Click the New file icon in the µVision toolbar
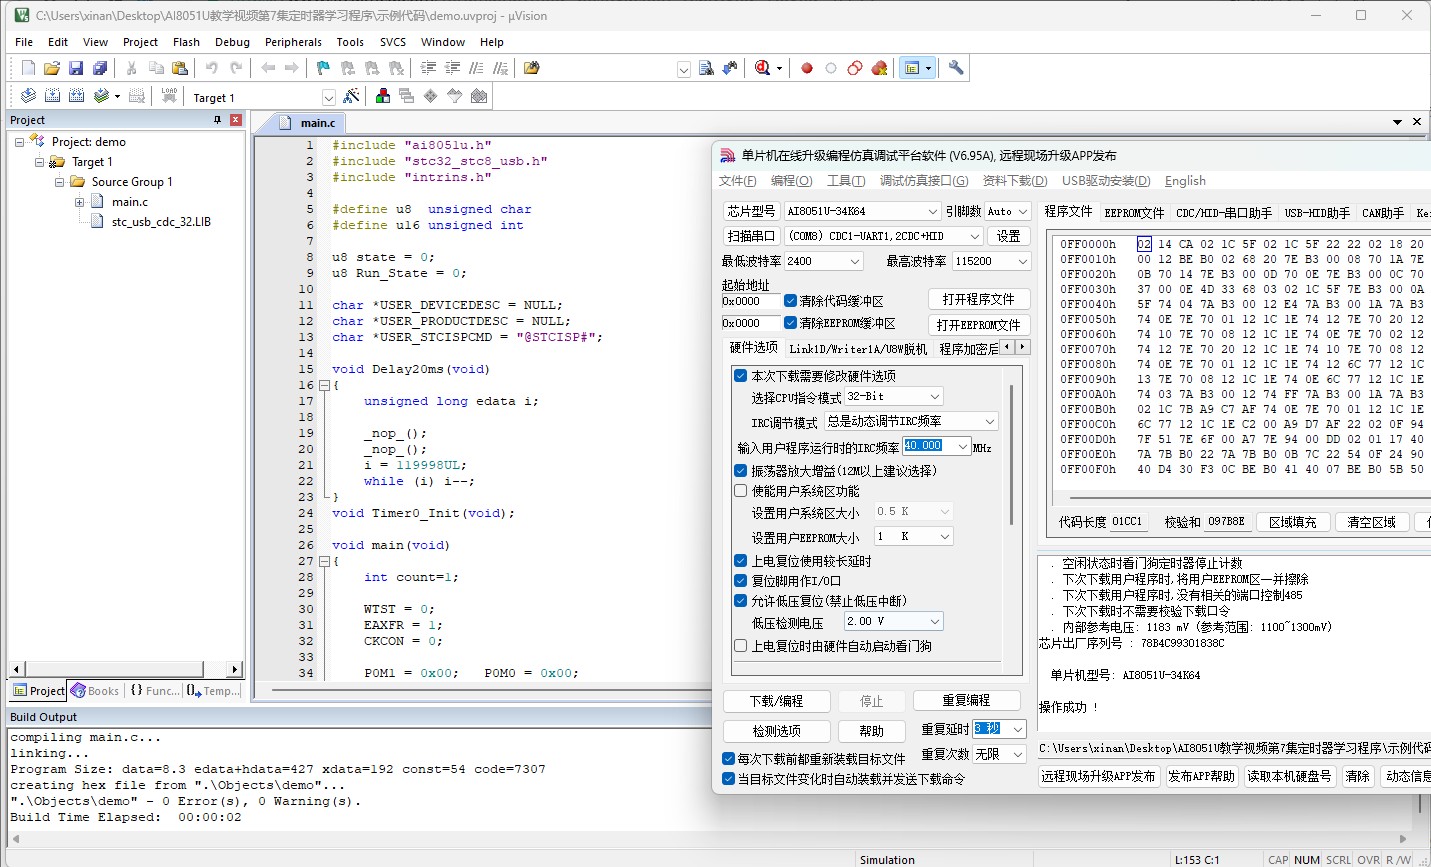The image size is (1431, 867). click(x=28, y=68)
